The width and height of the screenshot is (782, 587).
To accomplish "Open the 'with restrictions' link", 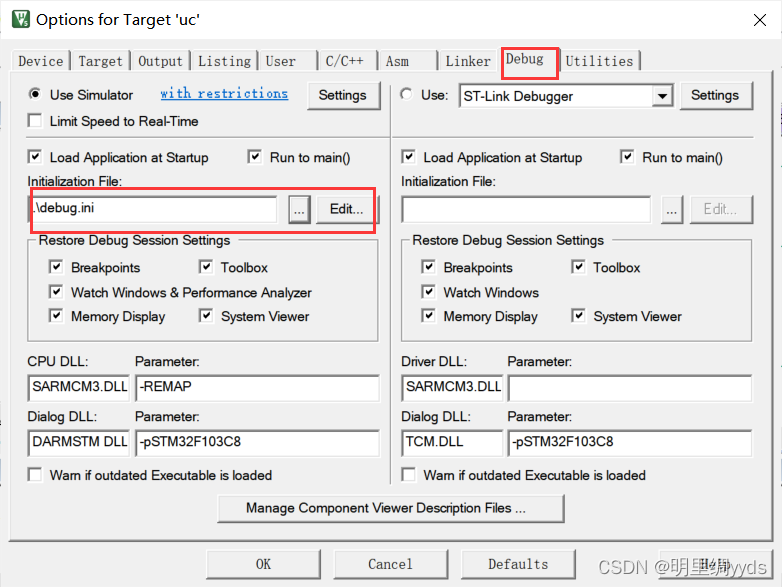I will coord(224,93).
